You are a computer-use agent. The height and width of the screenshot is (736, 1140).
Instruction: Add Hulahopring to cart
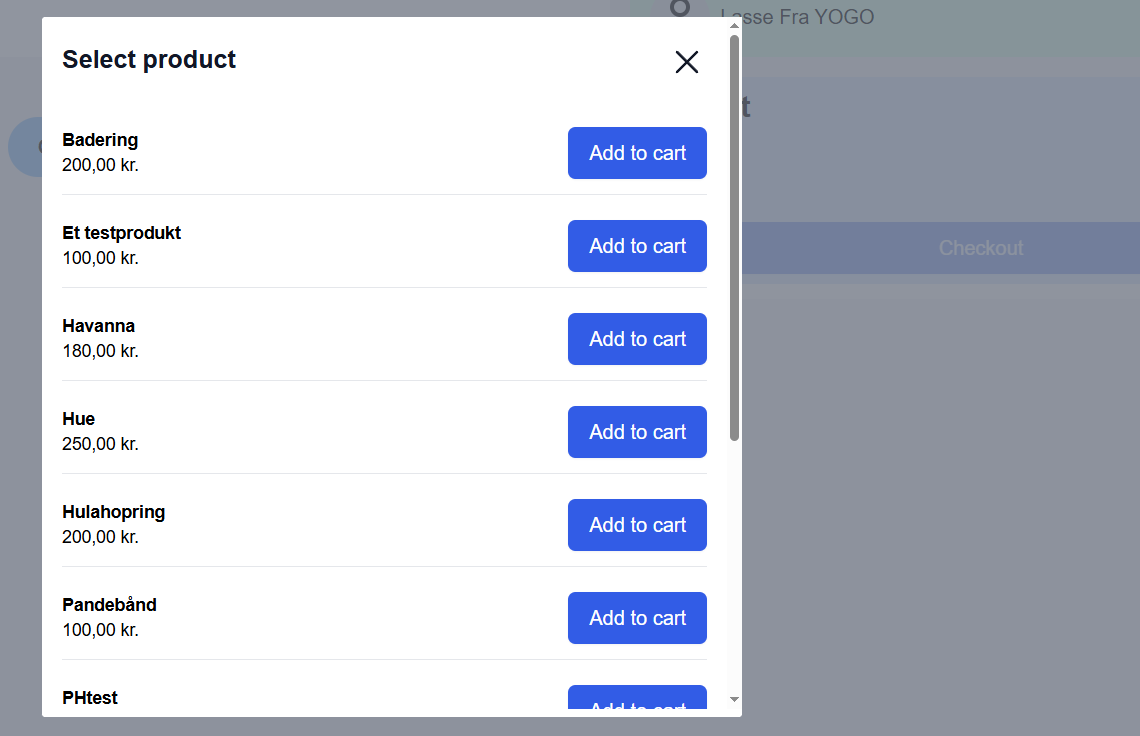point(637,525)
